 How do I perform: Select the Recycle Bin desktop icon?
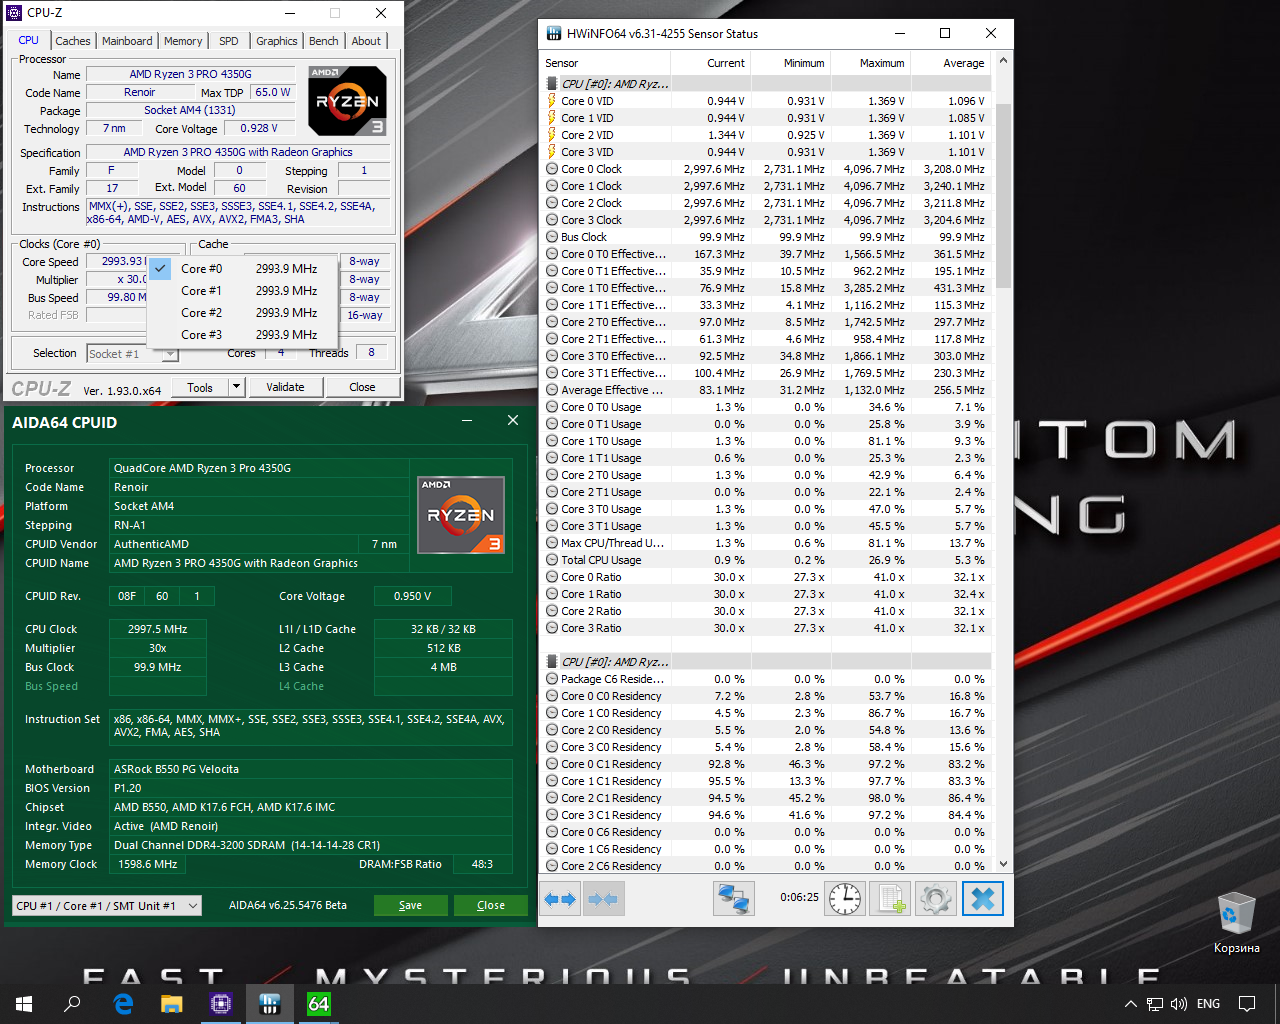tap(1236, 923)
